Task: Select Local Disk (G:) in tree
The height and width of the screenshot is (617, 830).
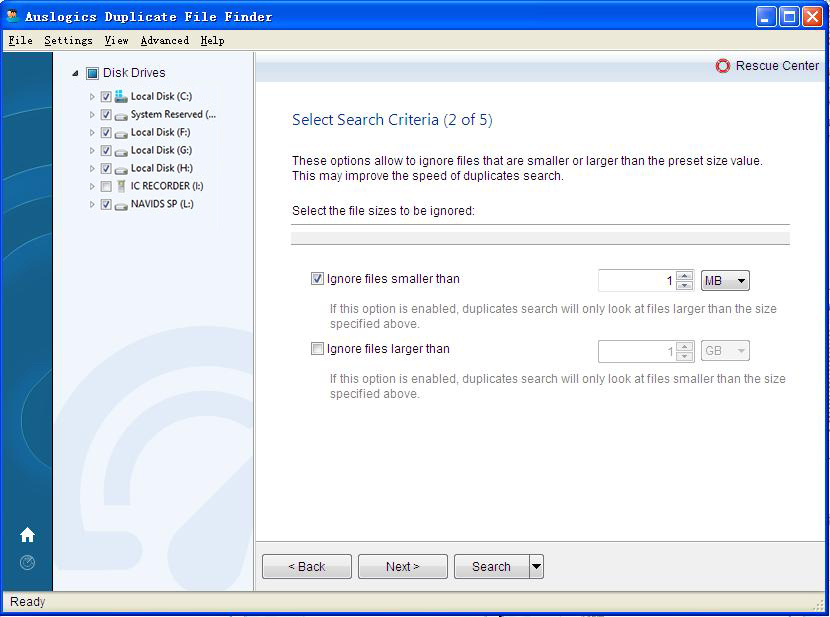Action: coord(161,151)
